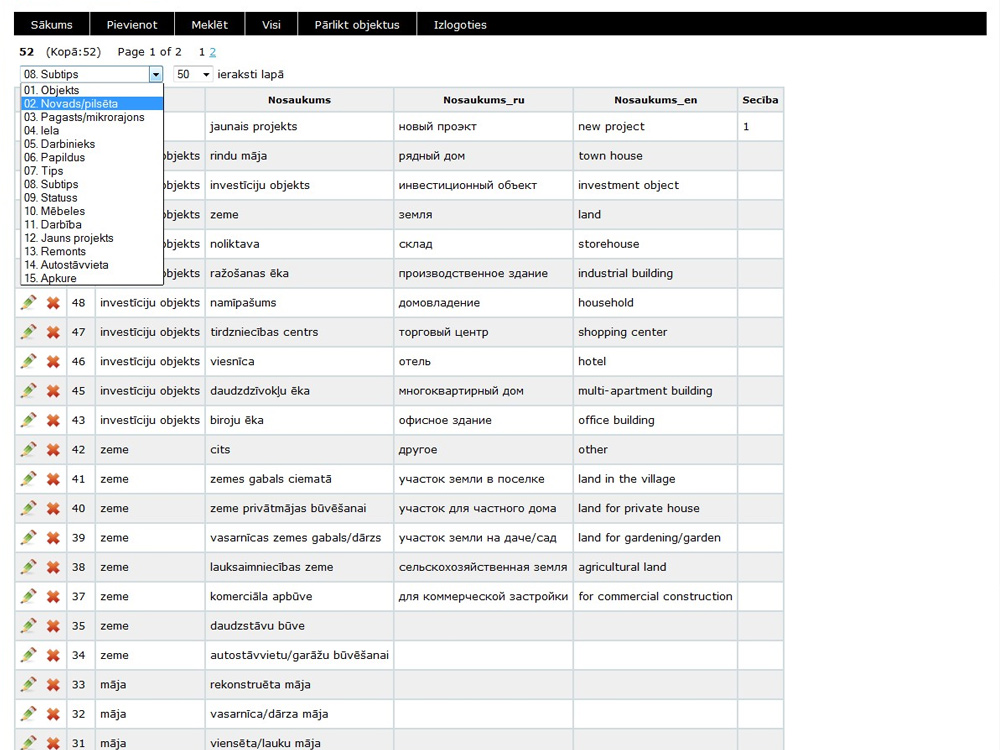Edit row 39 vasarnīcas zemes gabals/dārzs
Image resolution: width=1000 pixels, height=750 pixels.
[29, 537]
